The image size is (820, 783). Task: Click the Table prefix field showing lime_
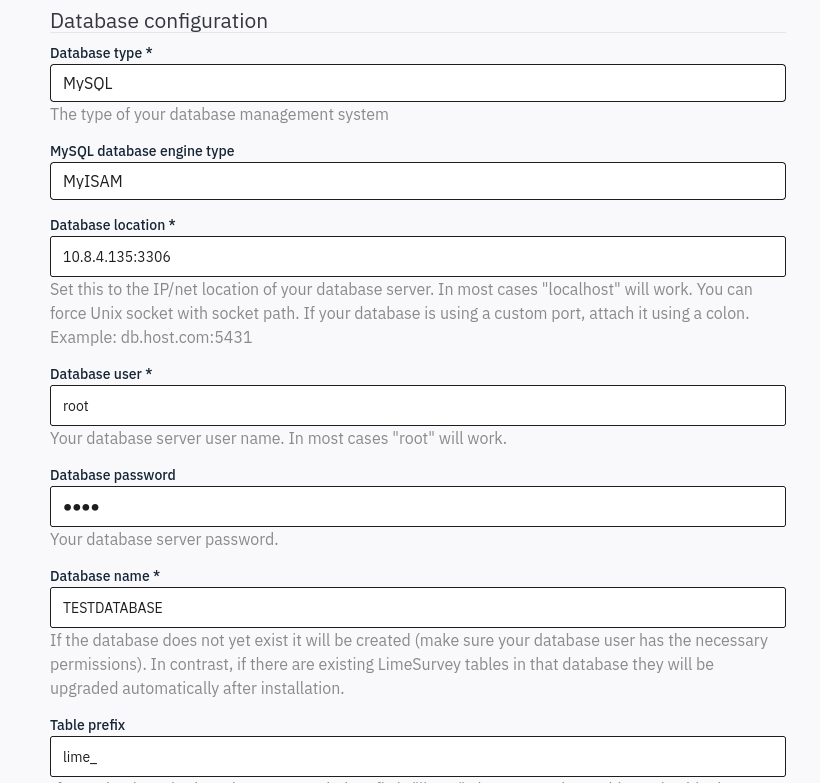418,756
